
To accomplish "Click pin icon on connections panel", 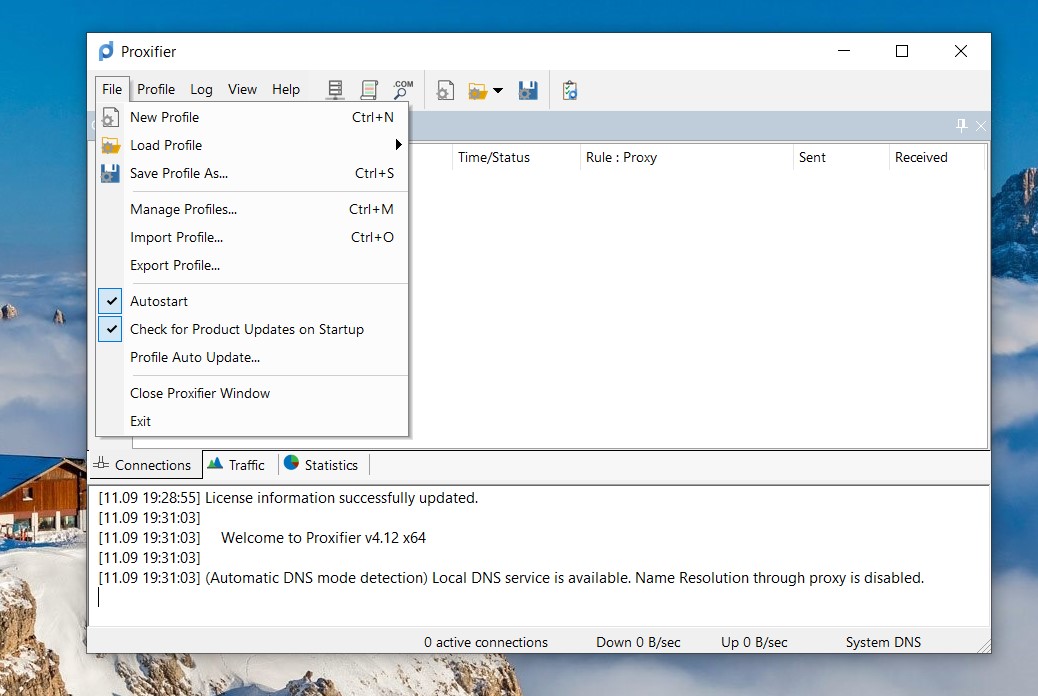I will tap(961, 125).
